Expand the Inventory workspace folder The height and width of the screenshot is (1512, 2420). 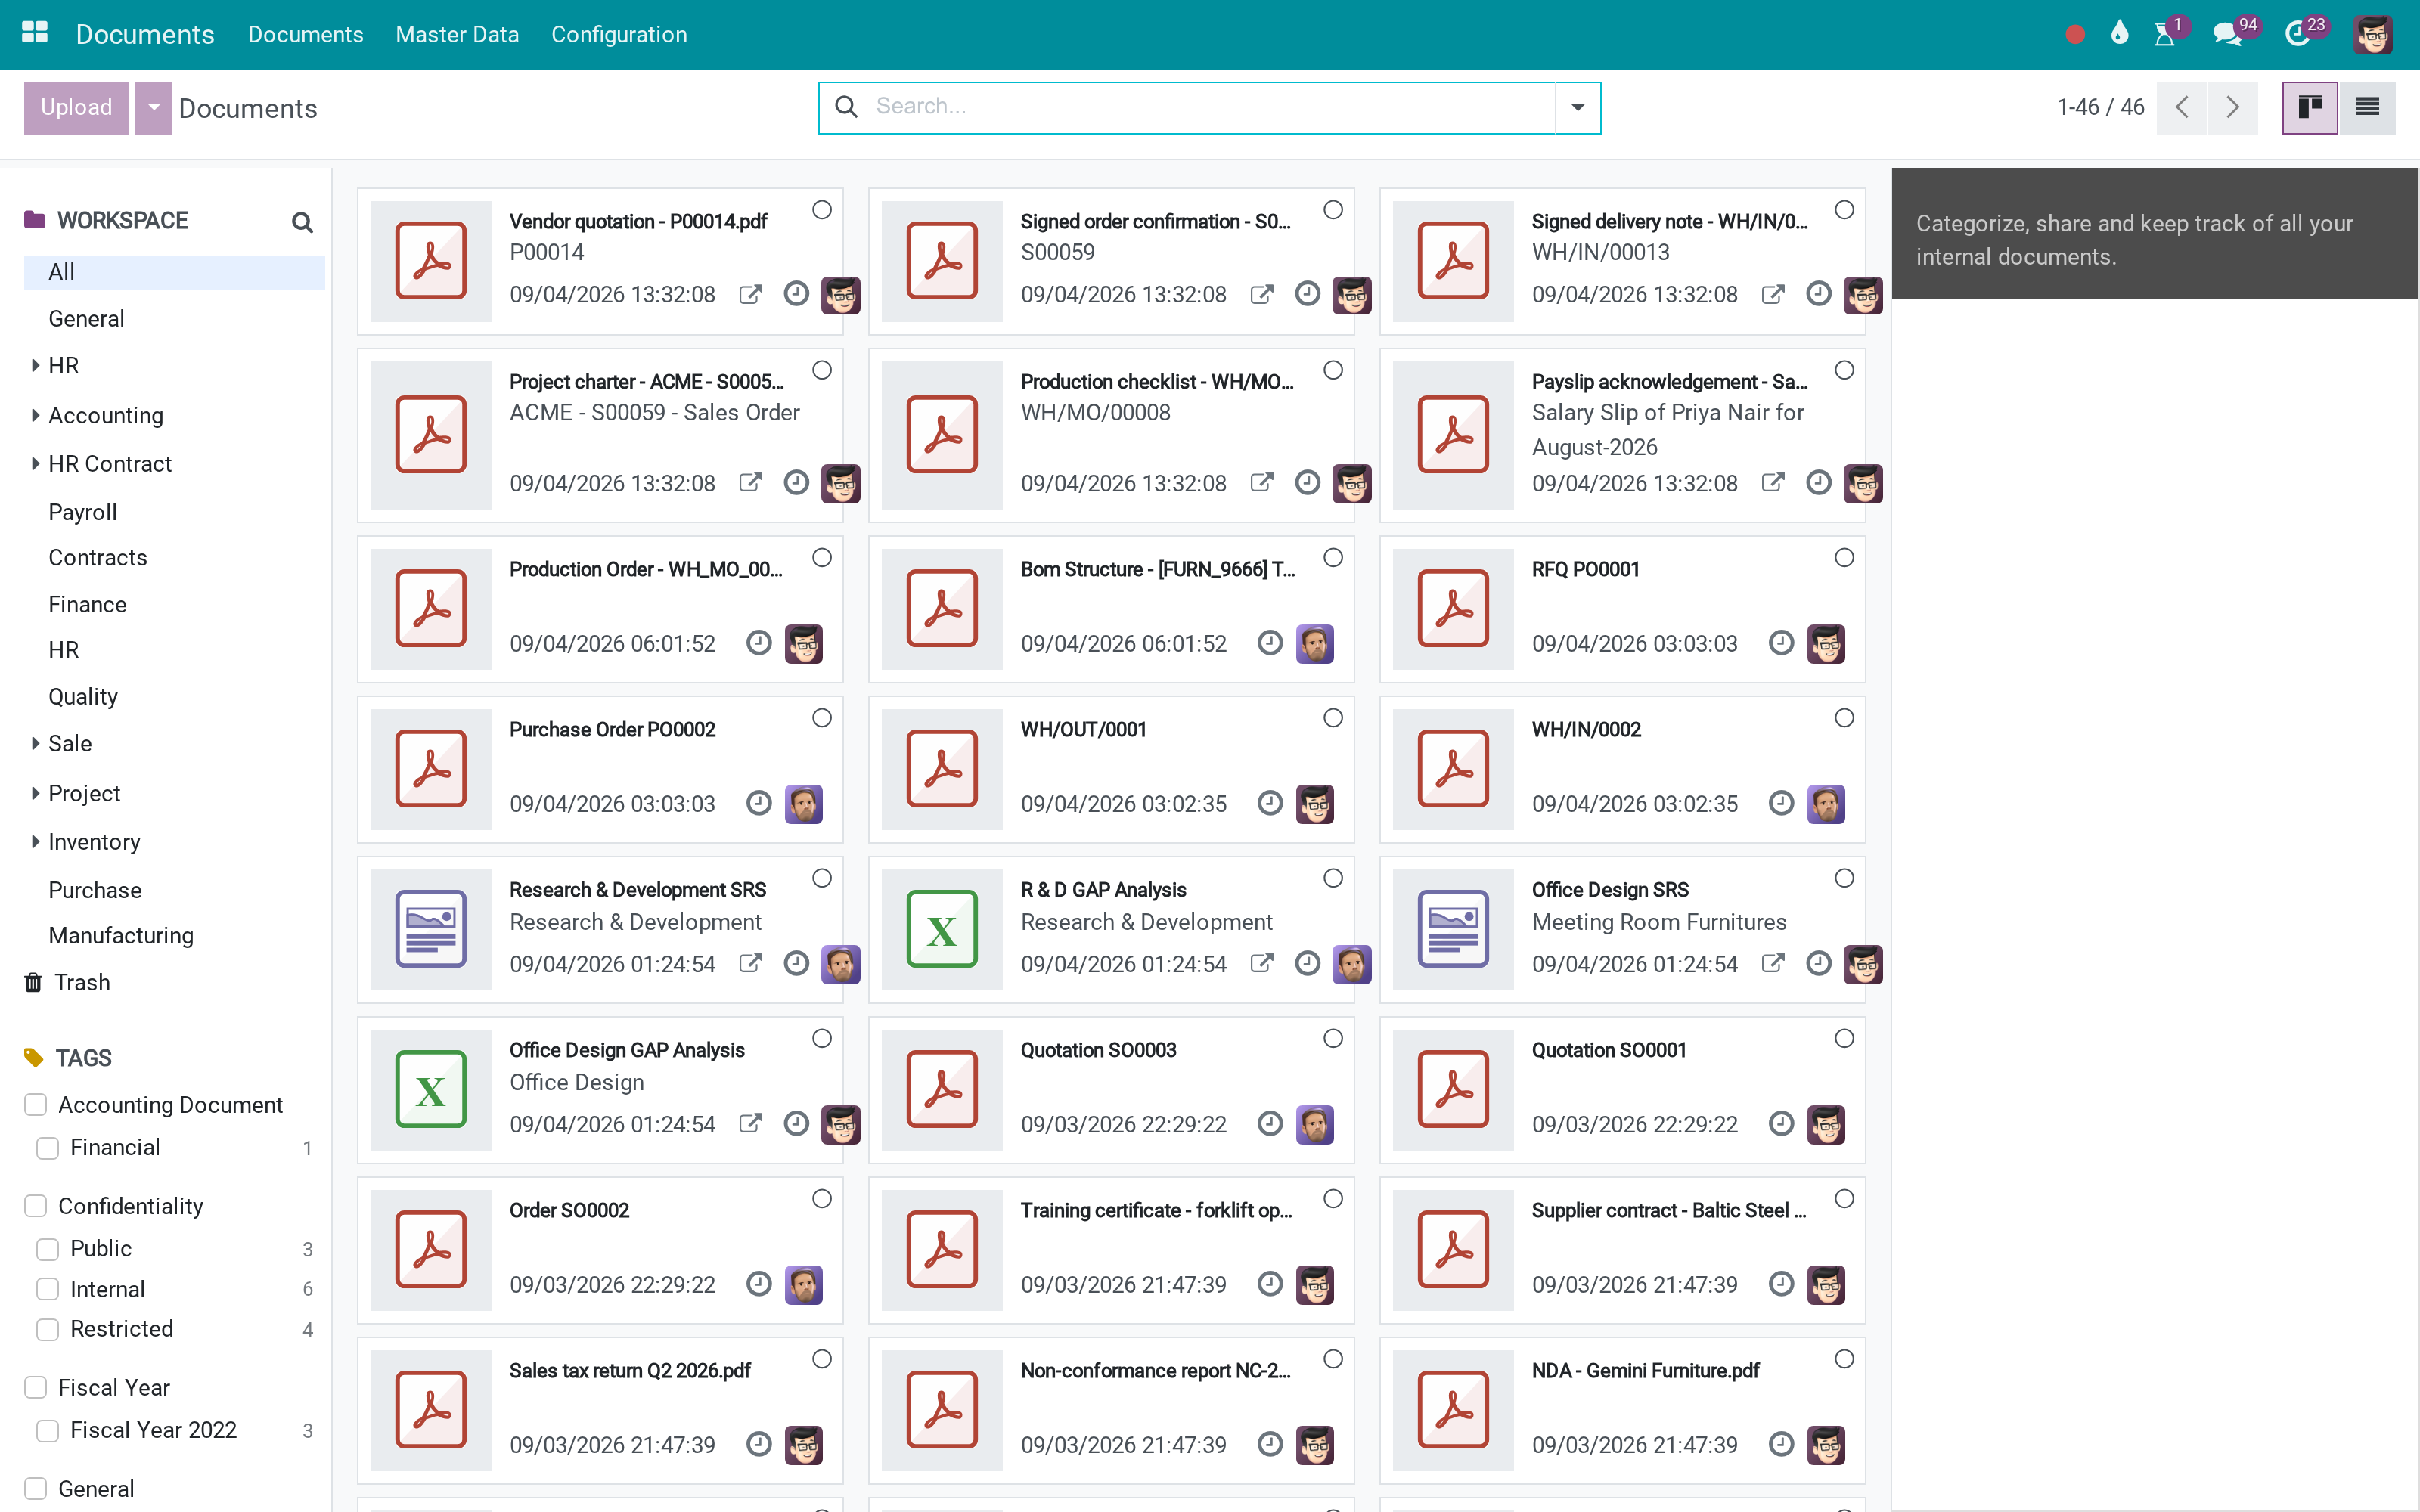click(35, 842)
